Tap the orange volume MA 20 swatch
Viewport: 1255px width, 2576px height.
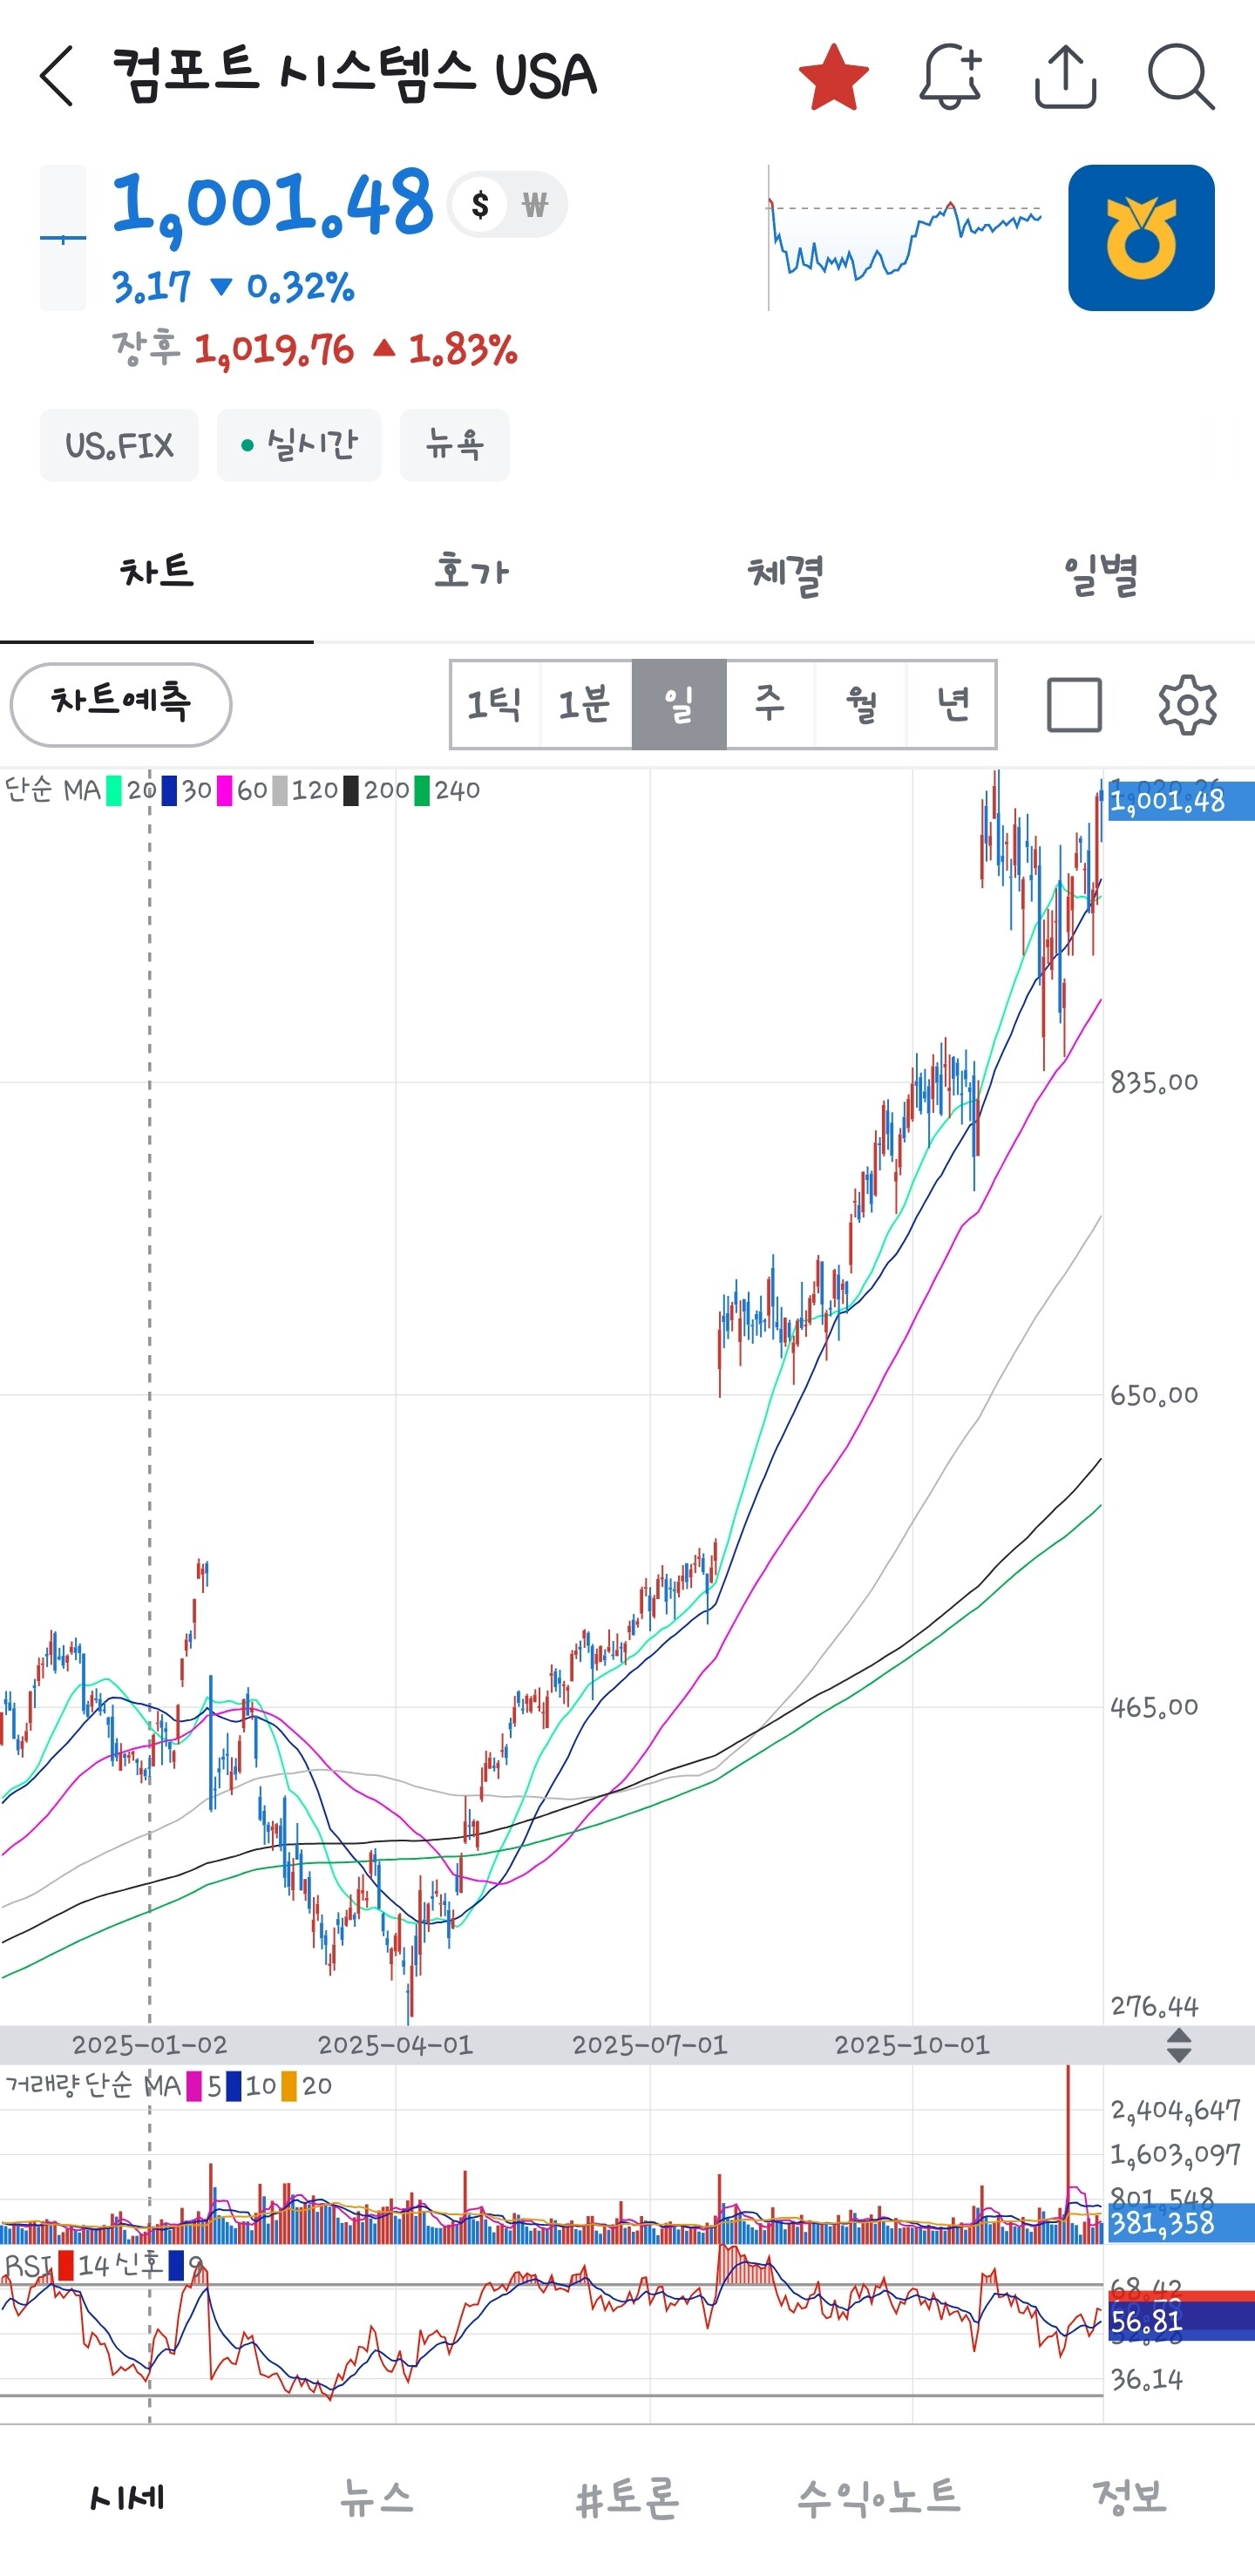point(289,2087)
